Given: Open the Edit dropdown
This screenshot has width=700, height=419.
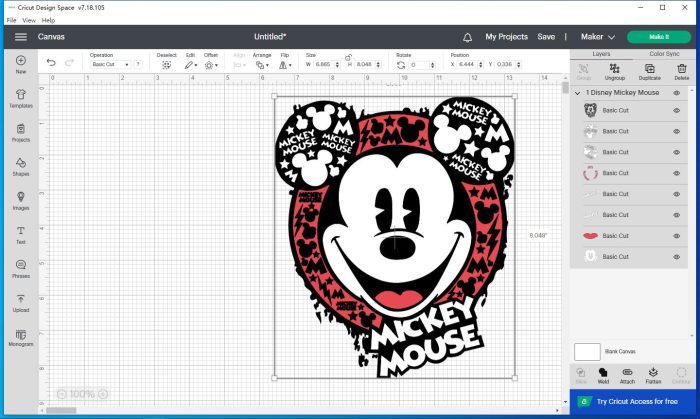Looking at the screenshot, I should click(191, 65).
